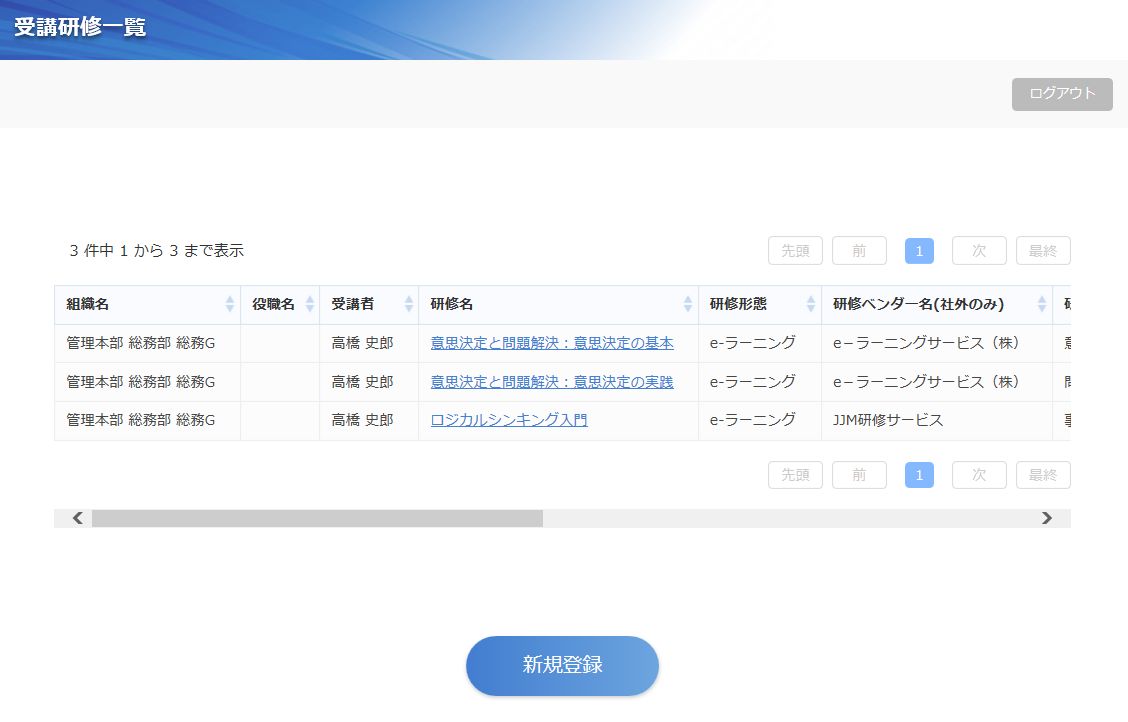
Task: Click the 新規登録 button
Action: [x=562, y=665]
